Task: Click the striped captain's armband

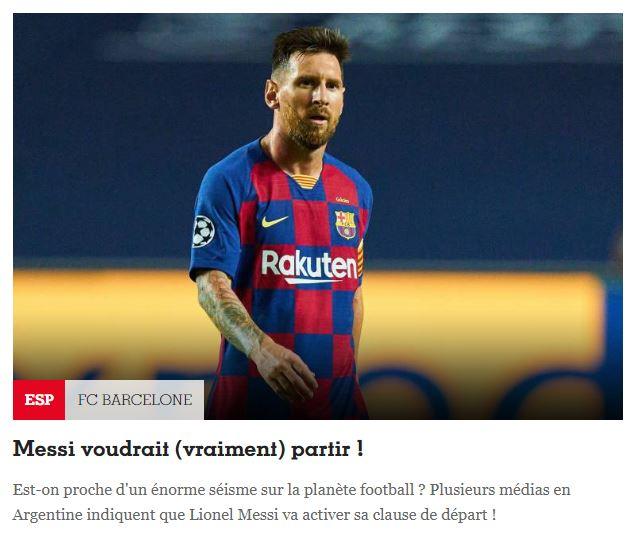Action: tap(360, 258)
